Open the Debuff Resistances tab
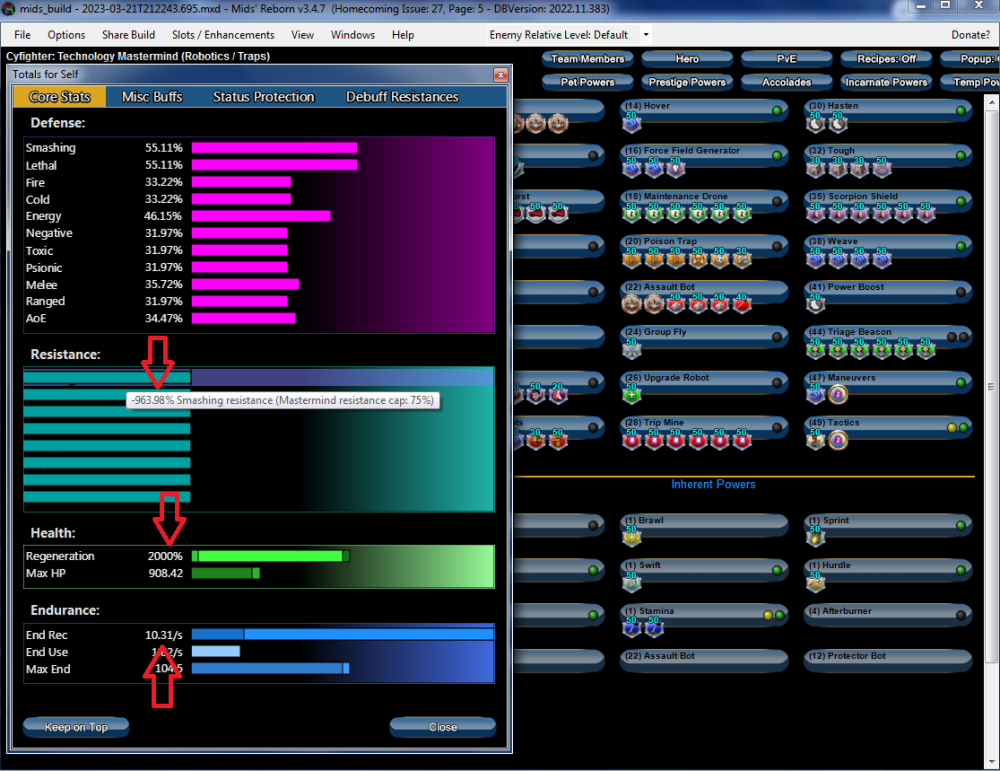 pyautogui.click(x=402, y=97)
